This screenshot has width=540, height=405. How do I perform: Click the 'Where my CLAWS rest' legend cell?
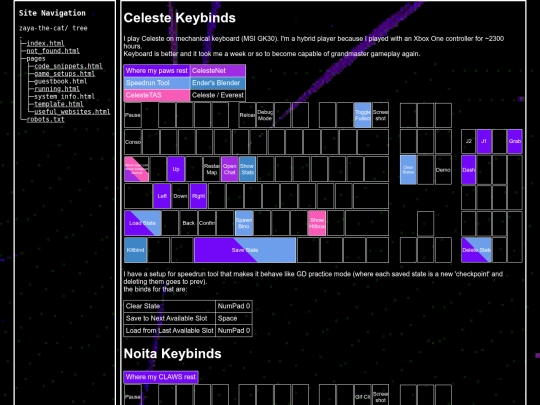tap(161, 377)
